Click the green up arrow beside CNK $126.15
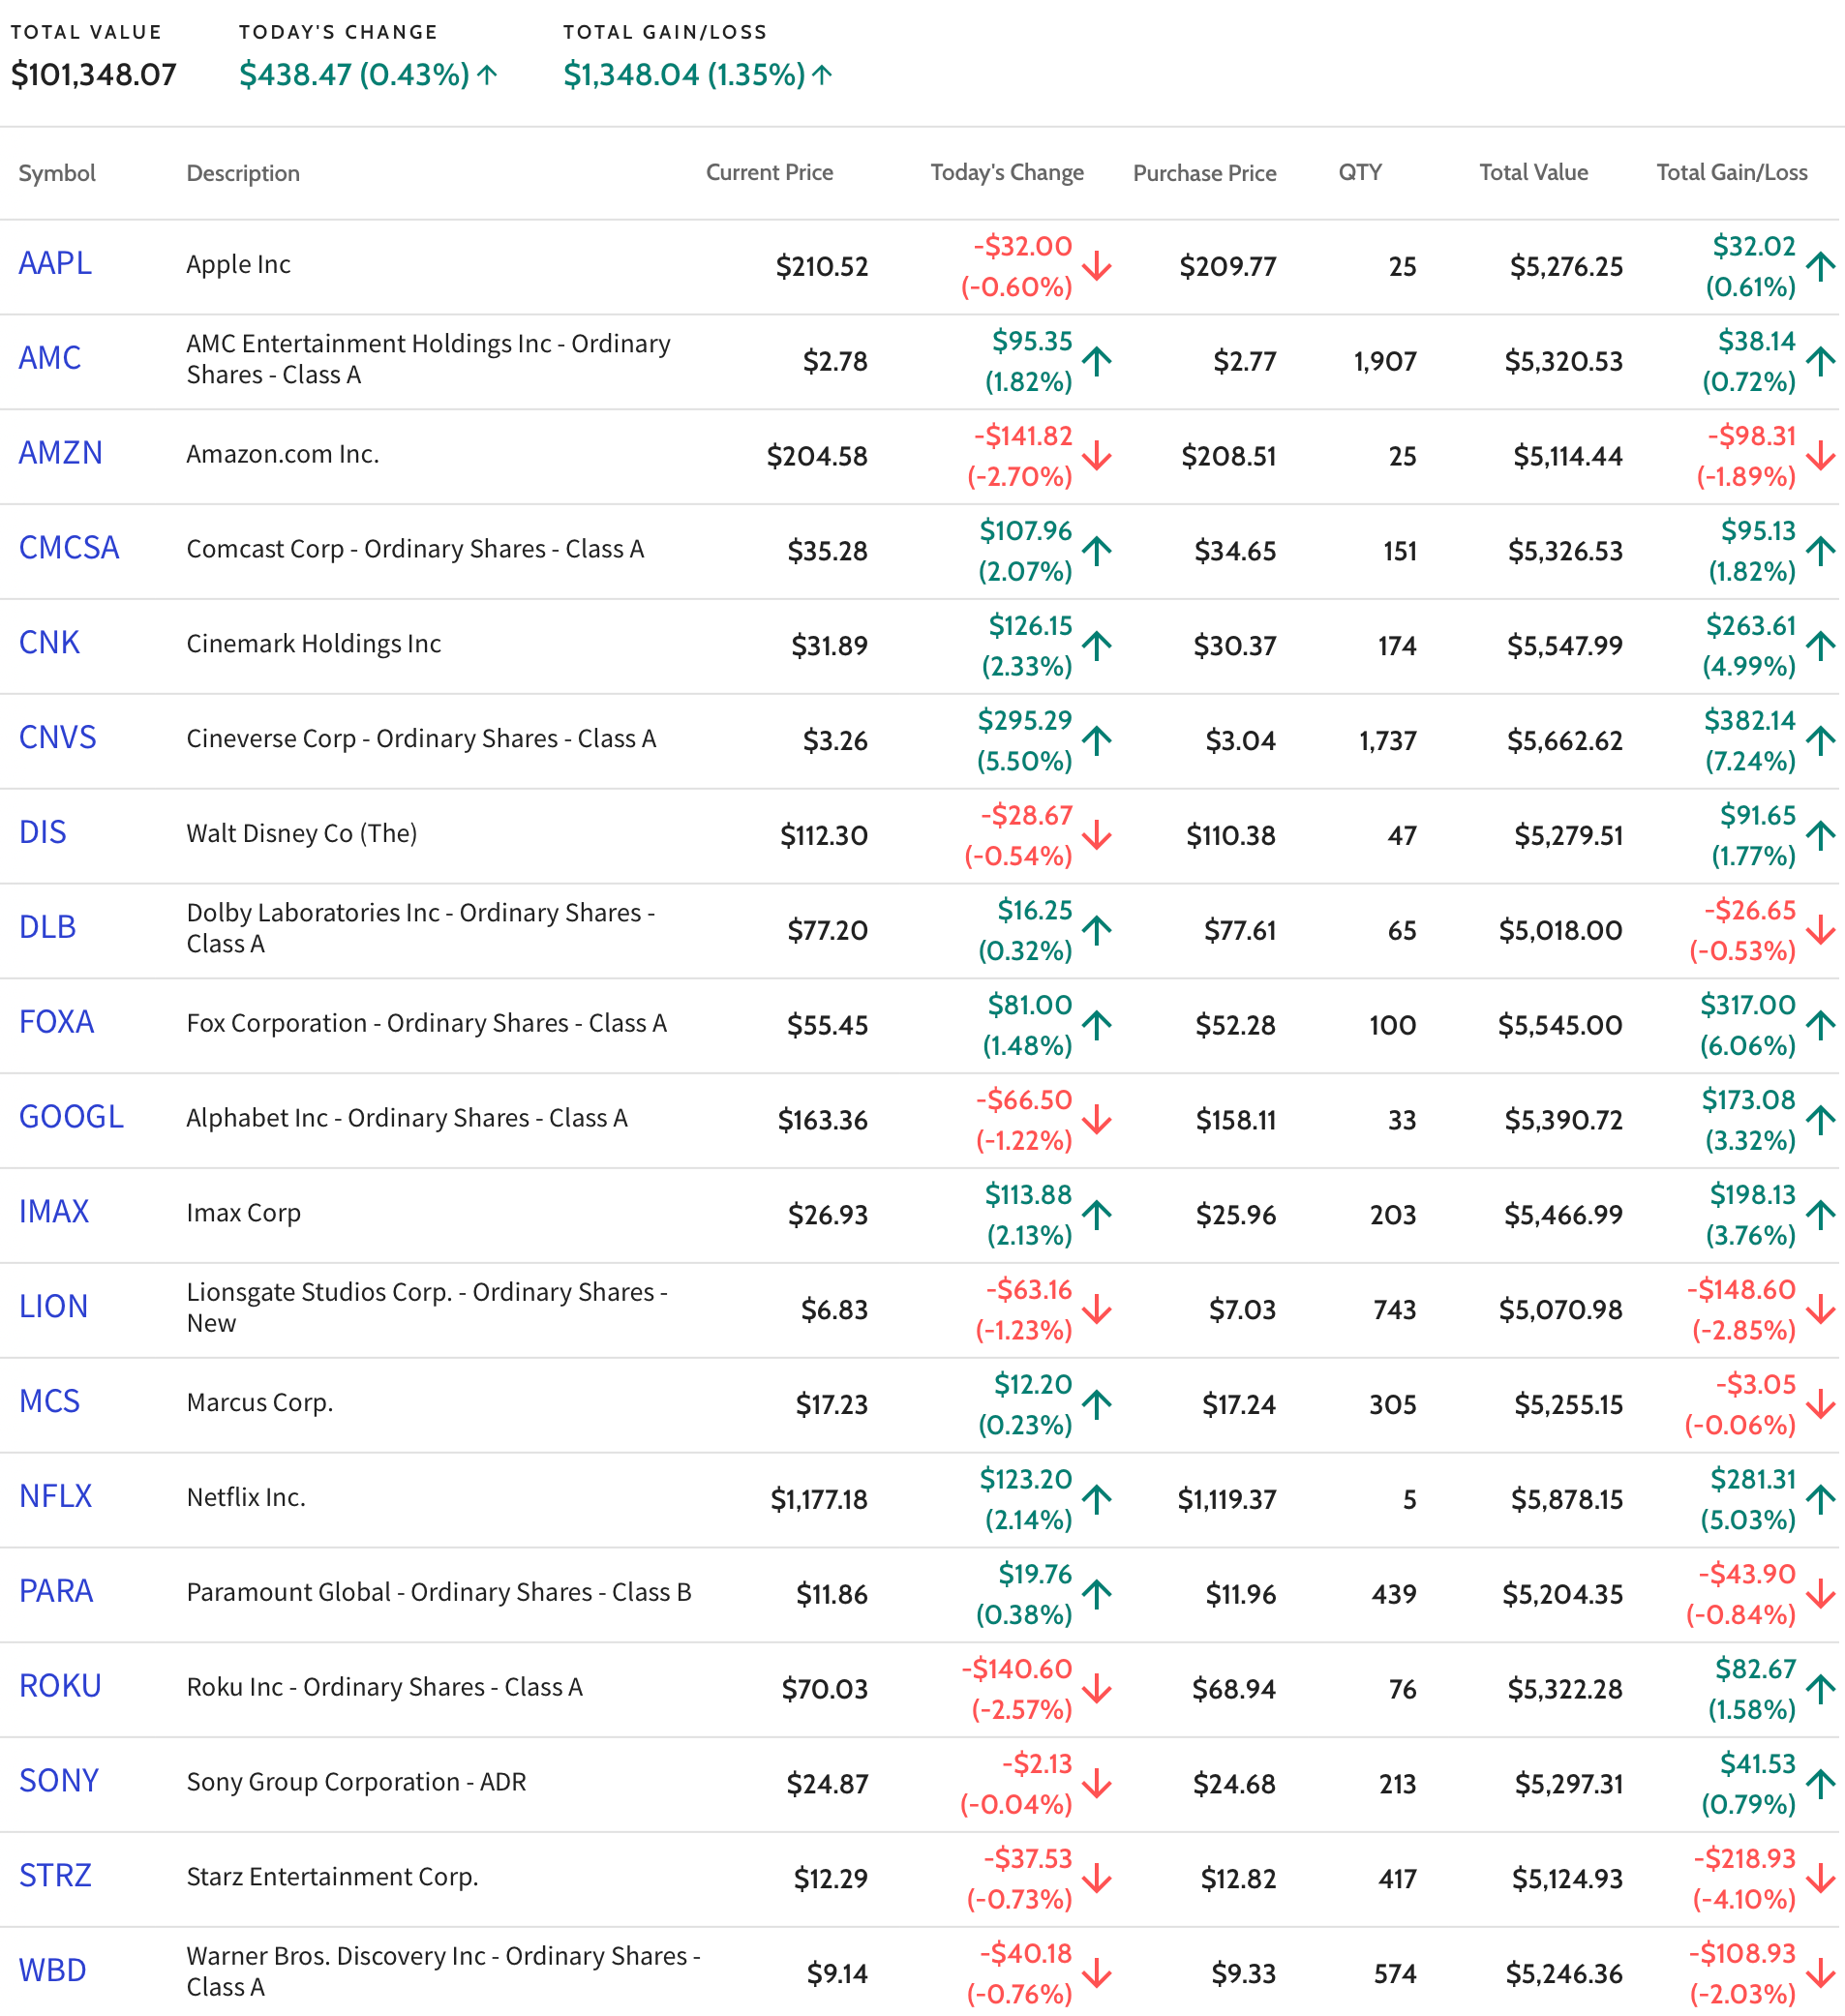The width and height of the screenshot is (1845, 2016). (x=1097, y=647)
